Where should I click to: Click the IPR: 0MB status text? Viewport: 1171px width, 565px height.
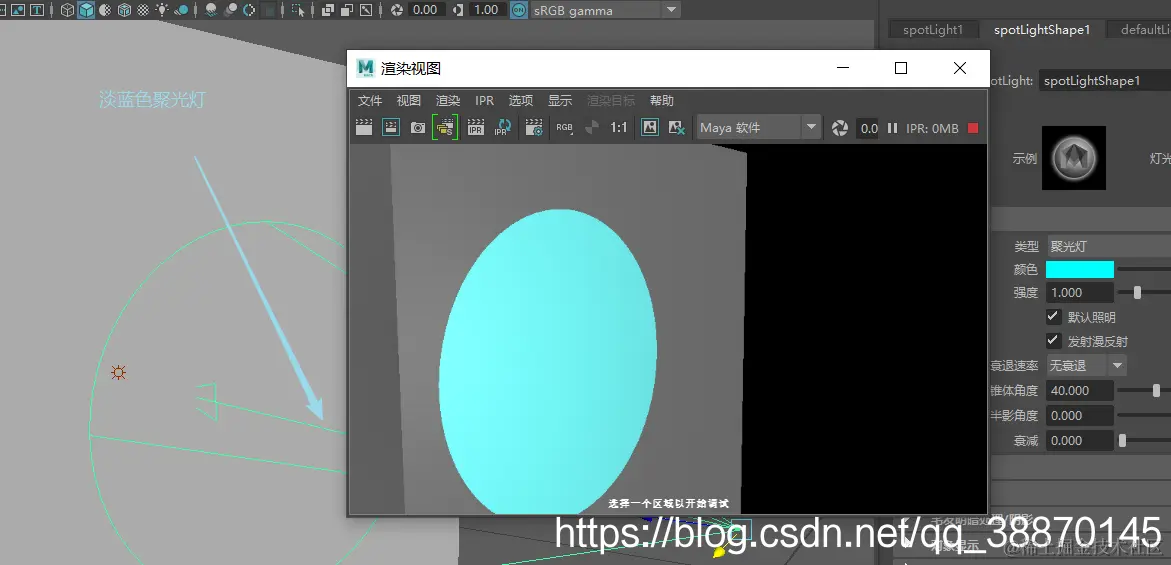932,128
